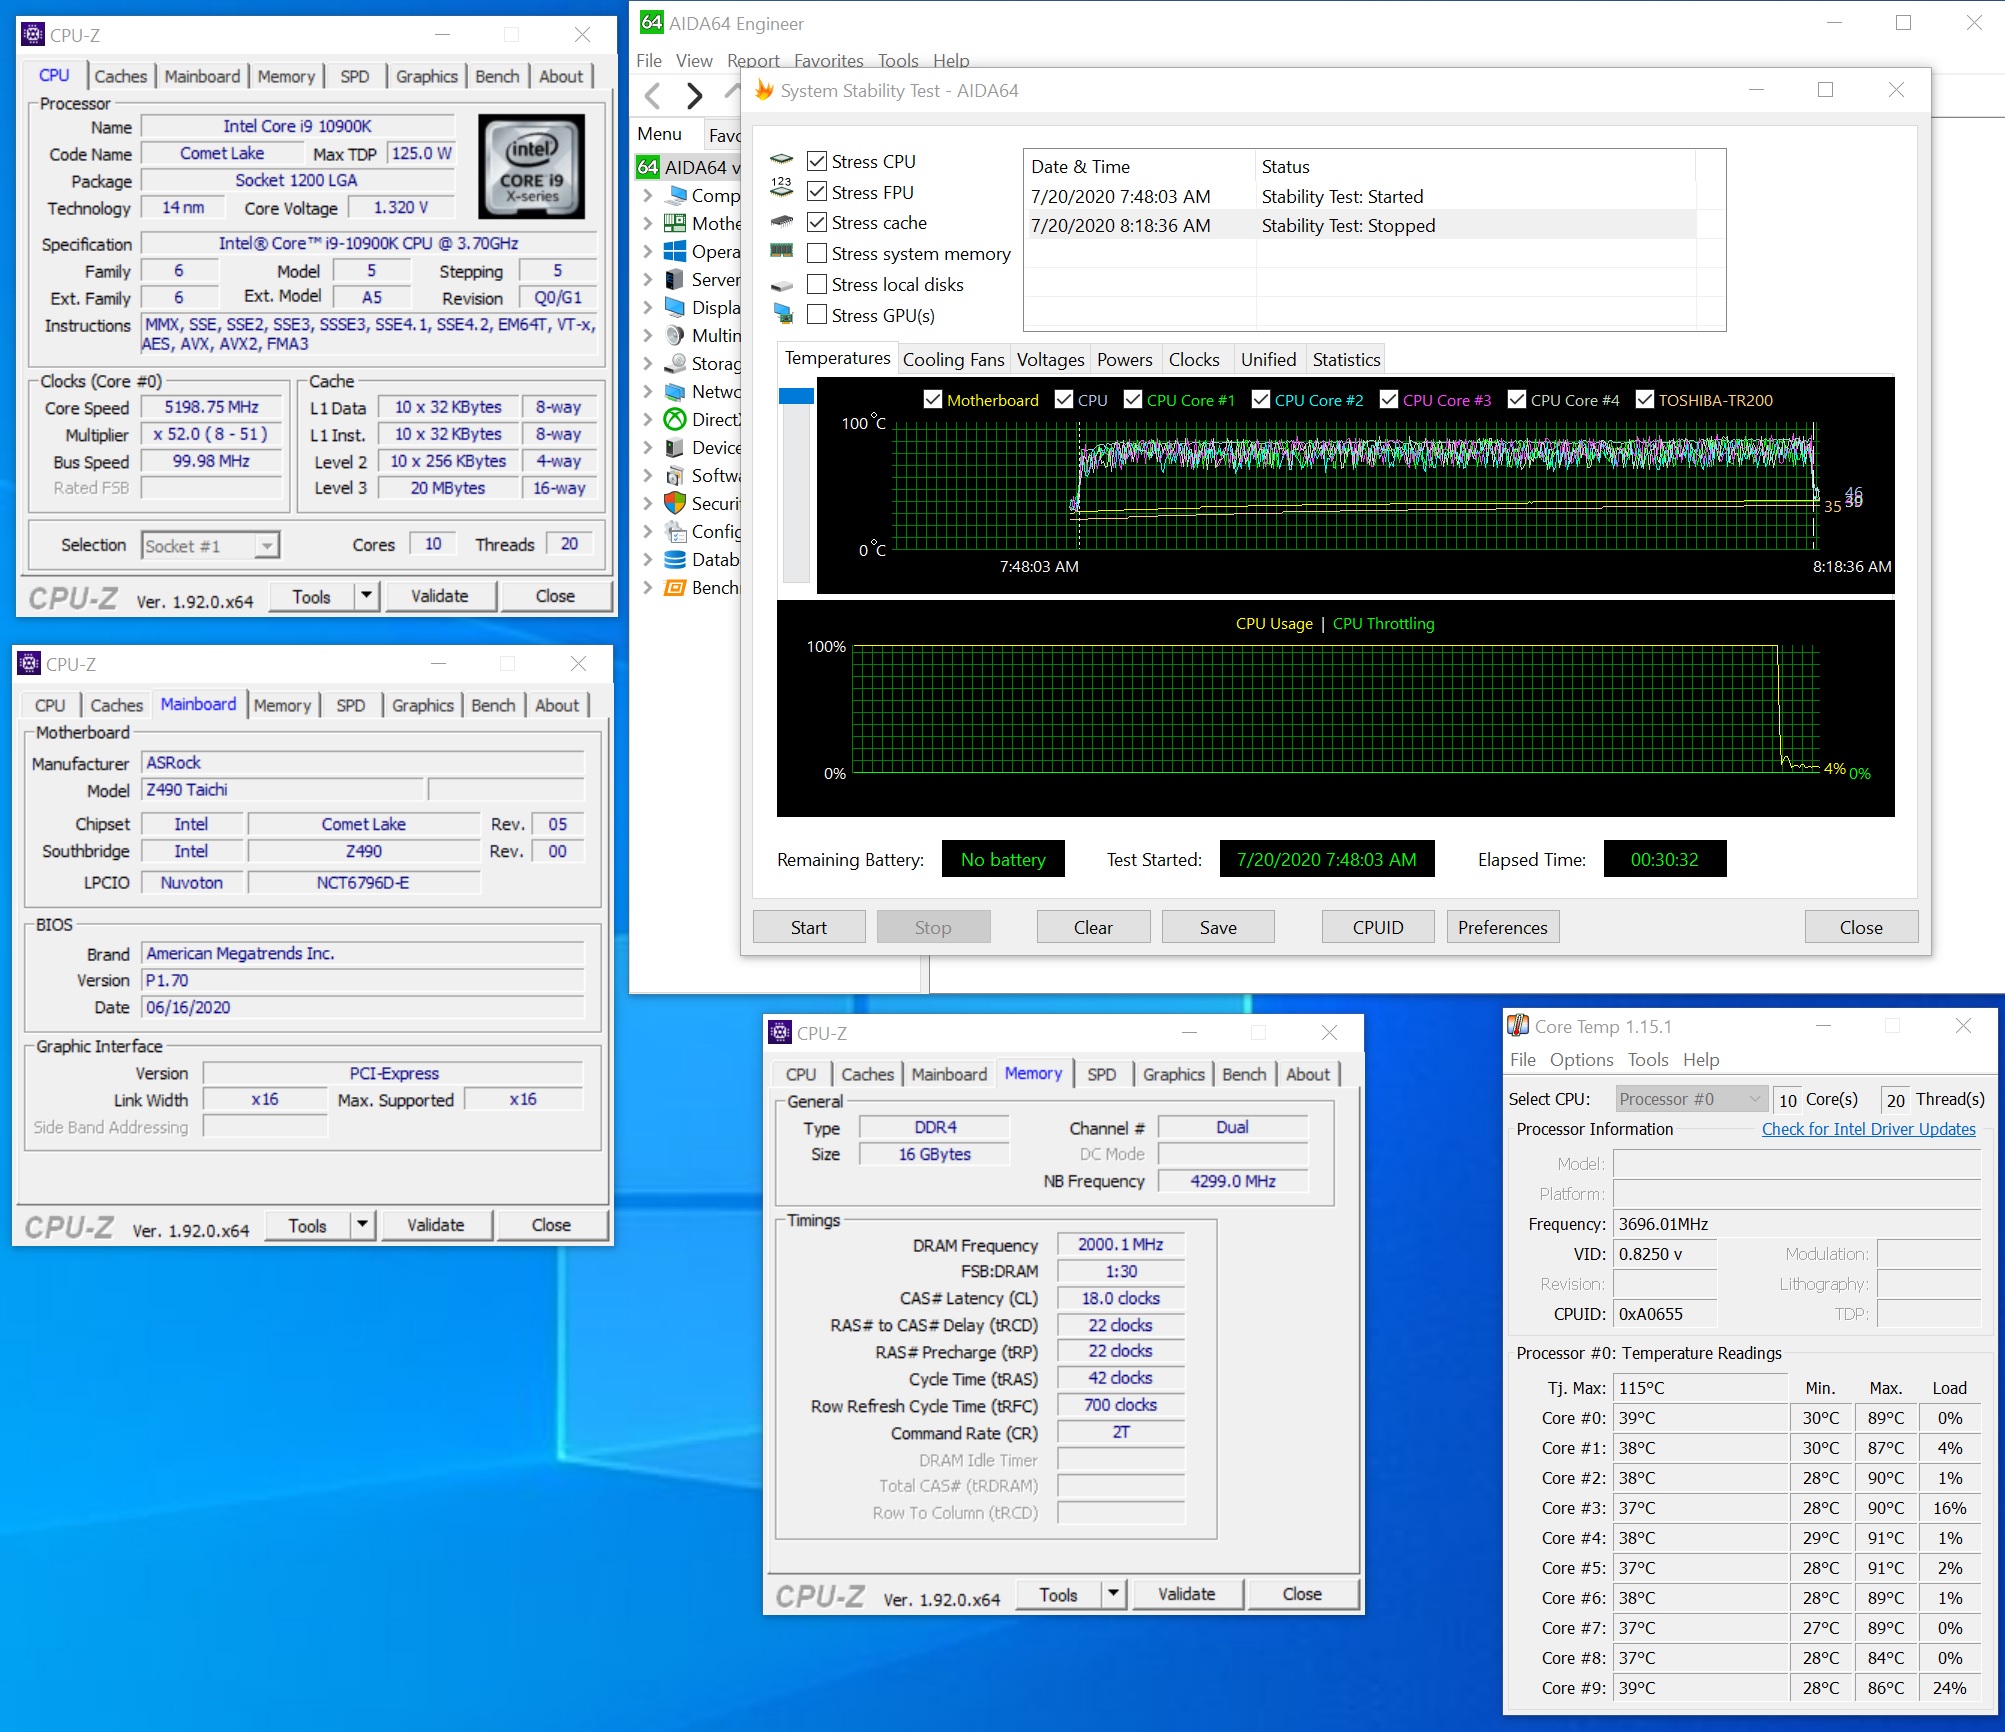
Task: Open Tools dropdown arrow in Memory window
Action: (x=1113, y=1594)
